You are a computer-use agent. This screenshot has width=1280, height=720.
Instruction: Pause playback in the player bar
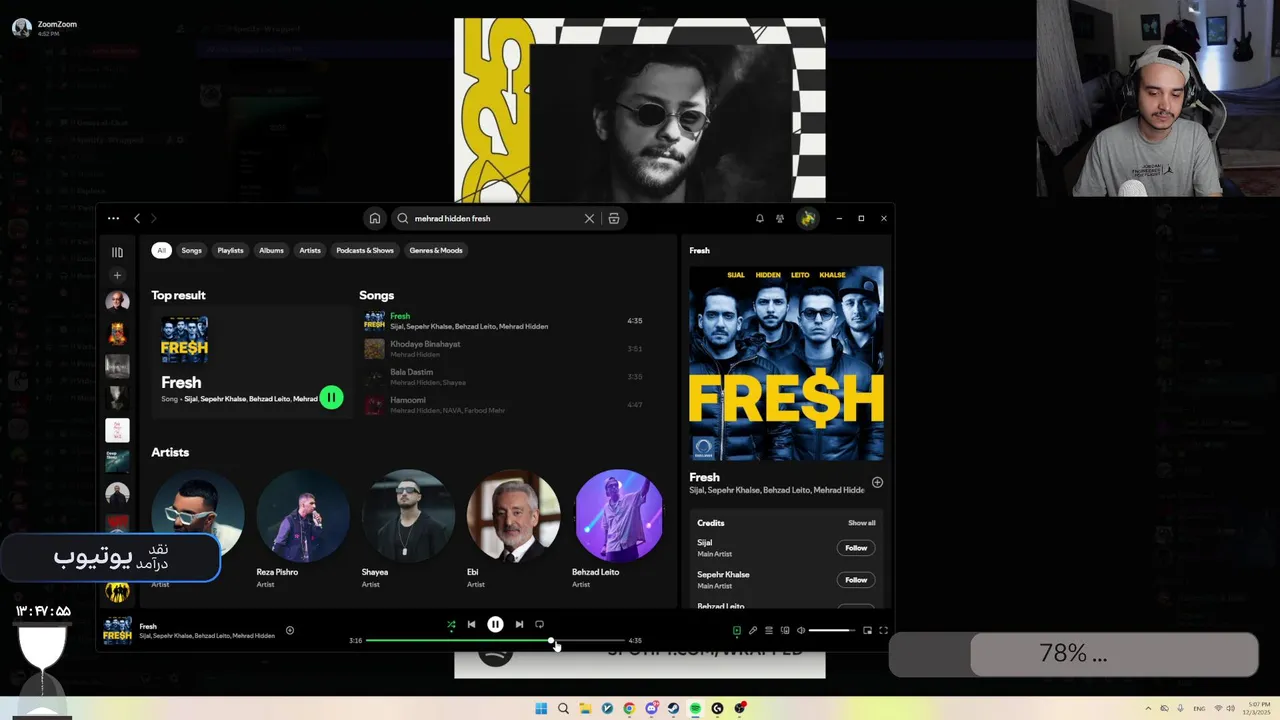point(495,624)
